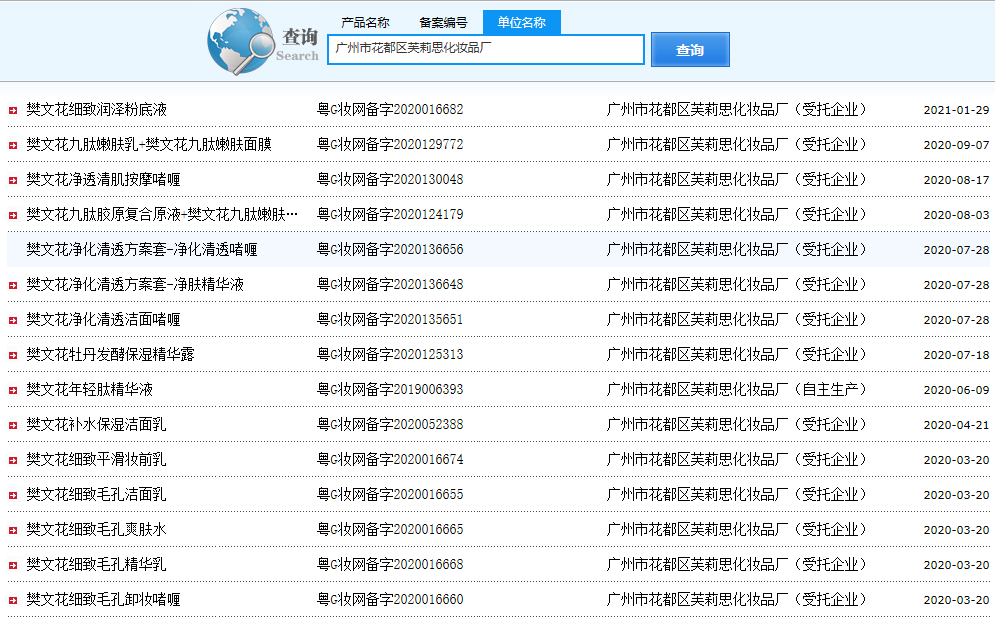Click the date 2020-08-17

[956, 180]
